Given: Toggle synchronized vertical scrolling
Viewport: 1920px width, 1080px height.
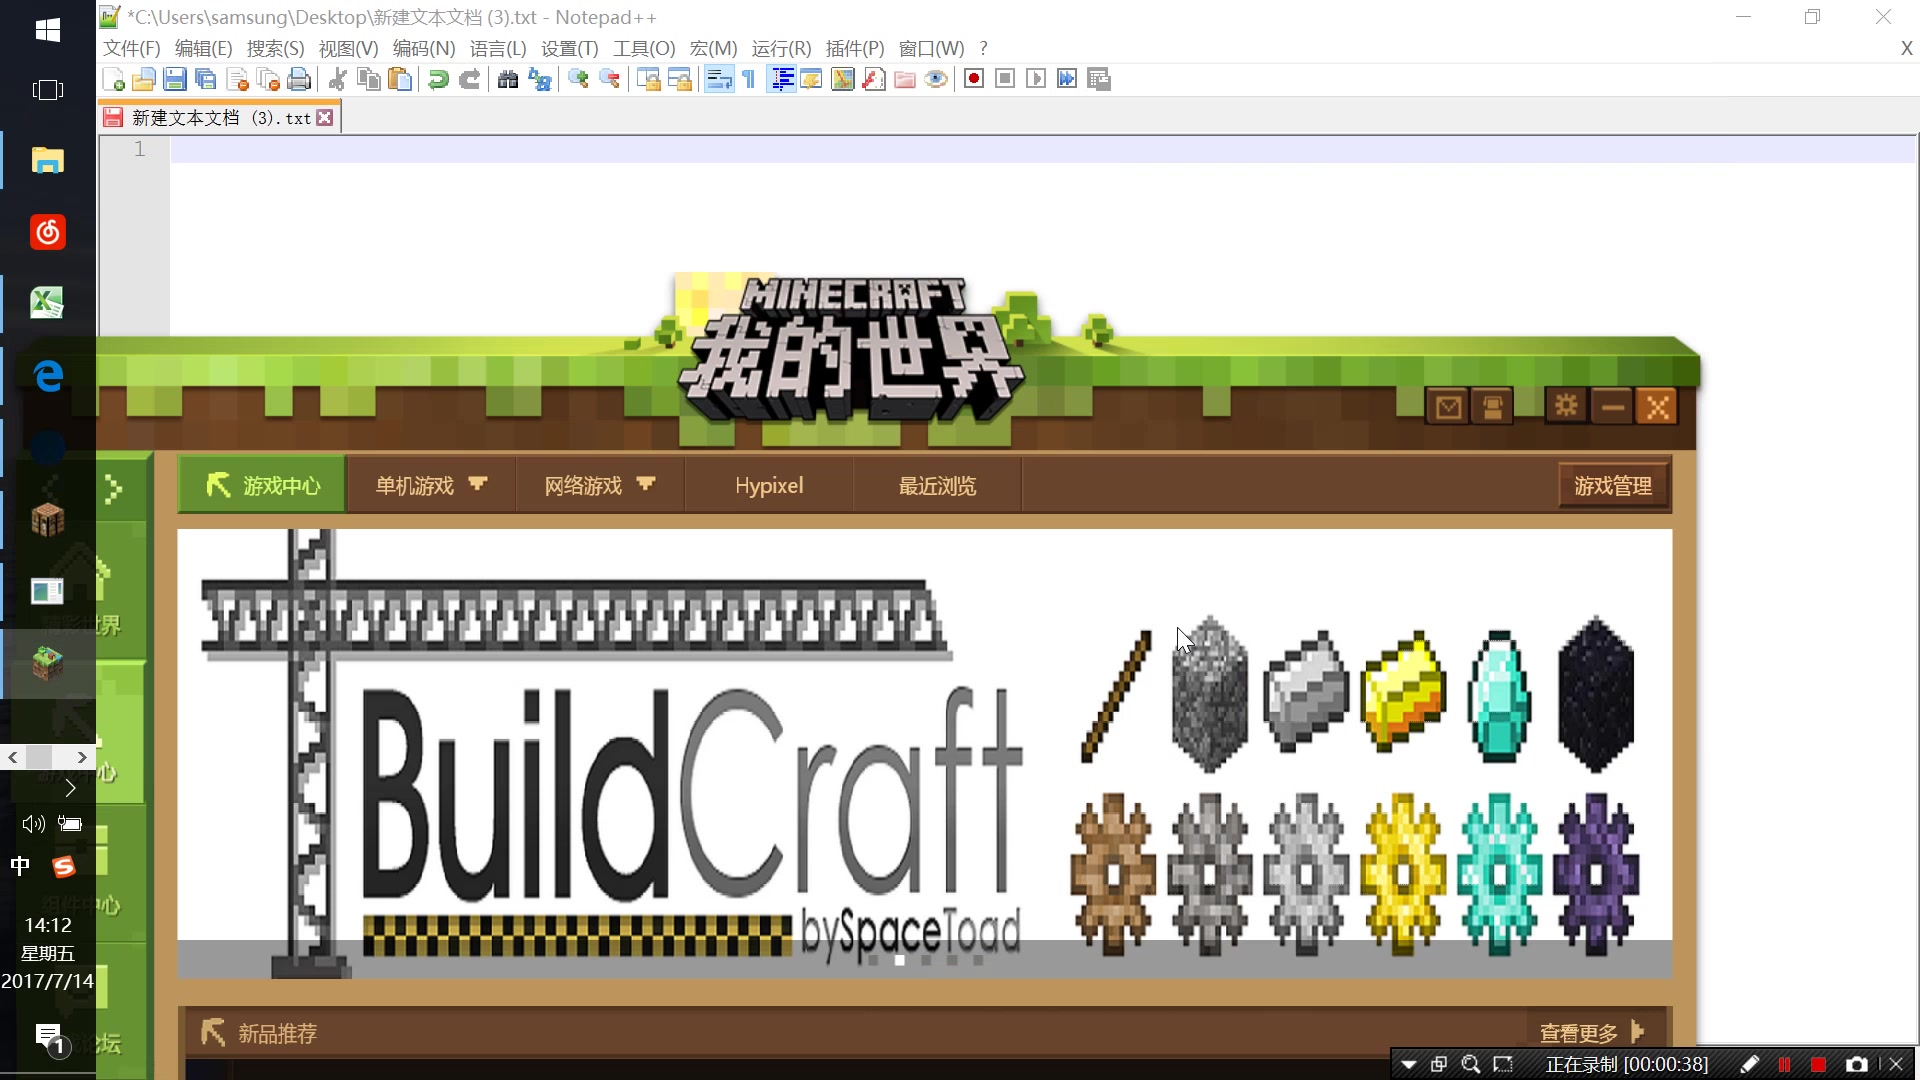Looking at the screenshot, I should tap(648, 79).
